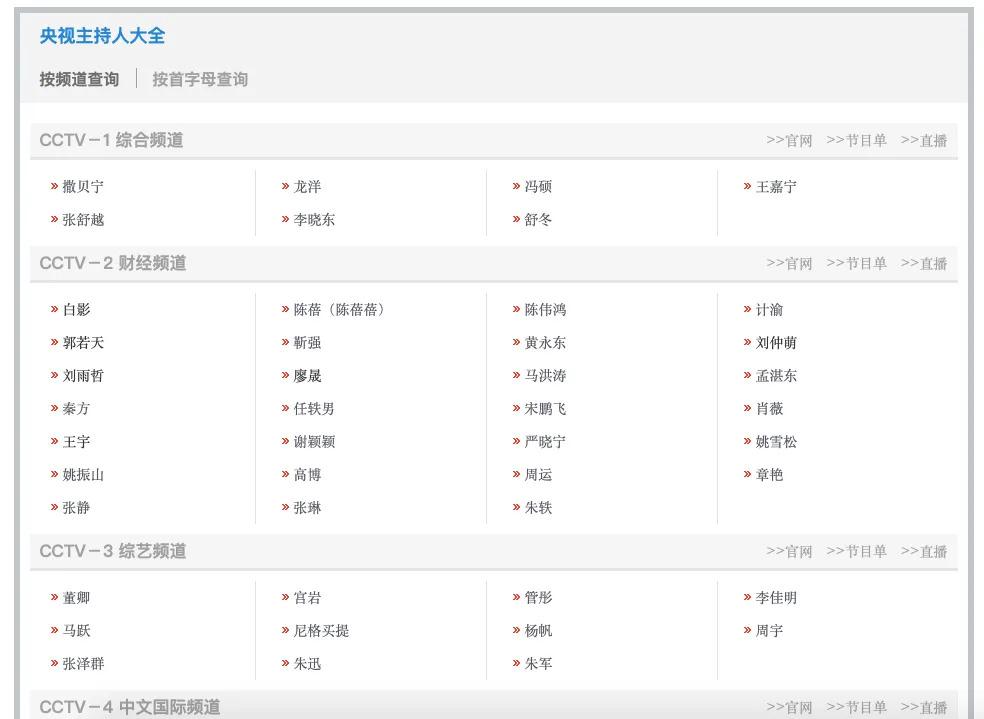The image size is (984, 719).
Task: Open host 龙洋's page
Action: tap(307, 186)
